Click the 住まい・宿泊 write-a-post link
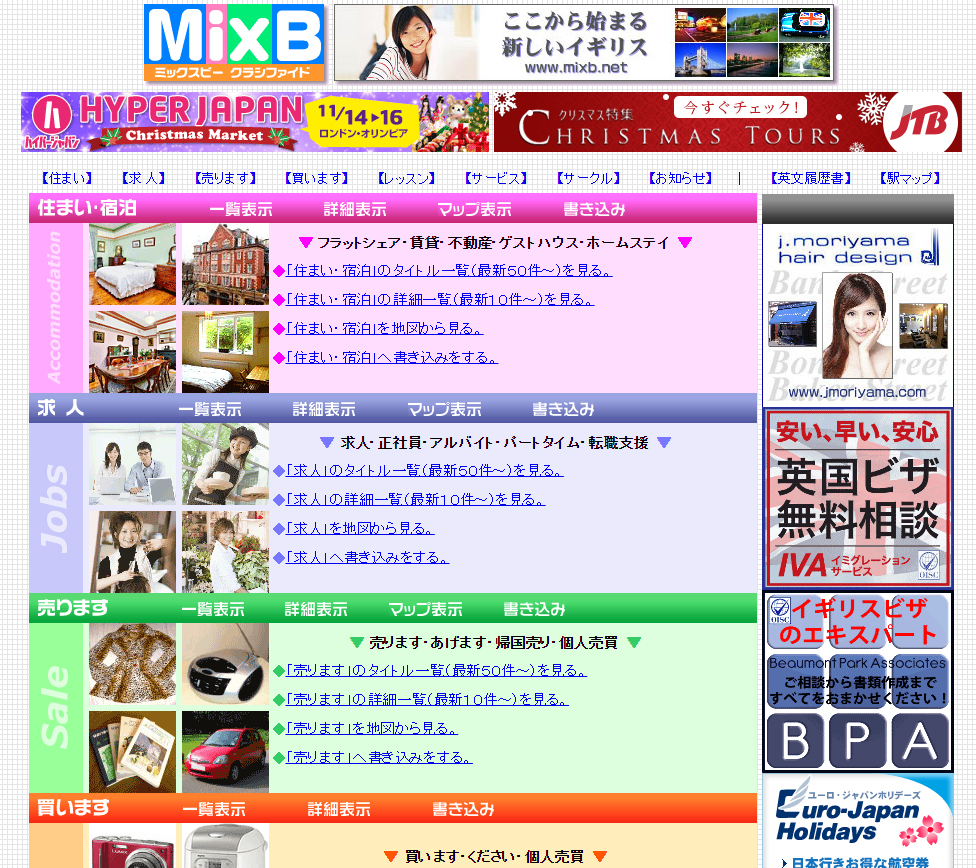The width and height of the screenshot is (976, 868). pyautogui.click(x=392, y=357)
